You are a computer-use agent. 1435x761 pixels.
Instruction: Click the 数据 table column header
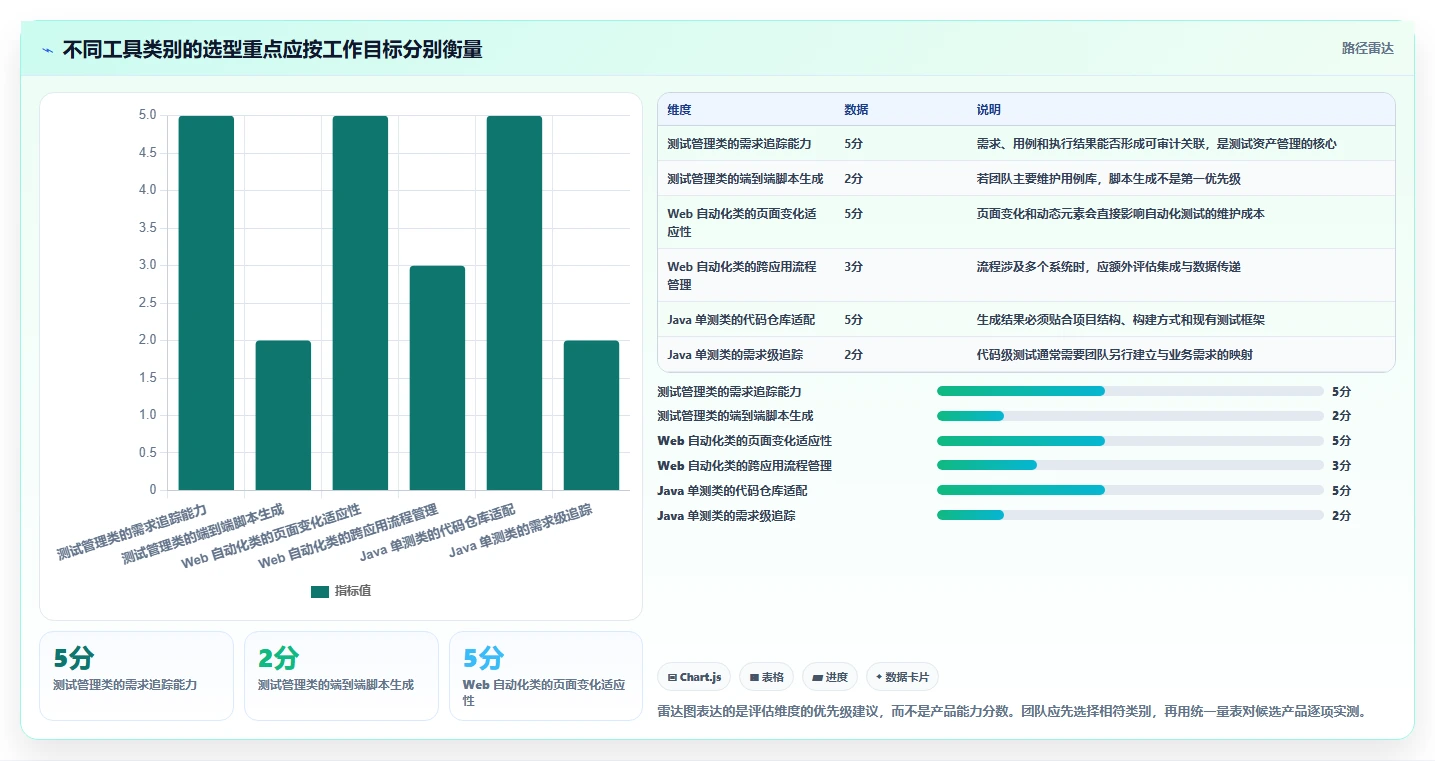point(856,110)
